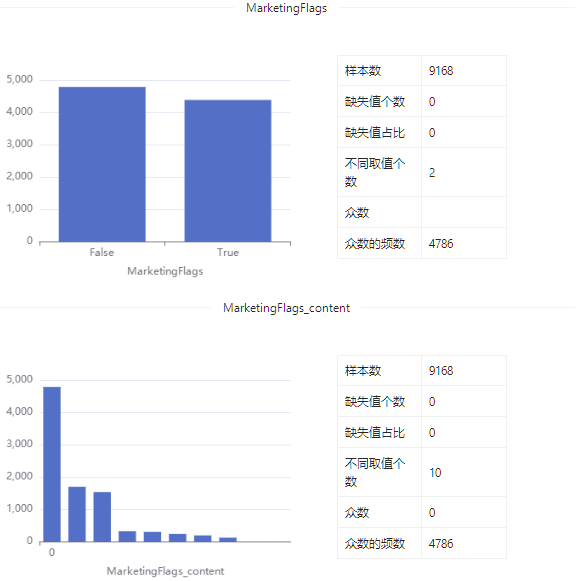Click the True x-axis label
The height and width of the screenshot is (581, 588).
click(228, 252)
